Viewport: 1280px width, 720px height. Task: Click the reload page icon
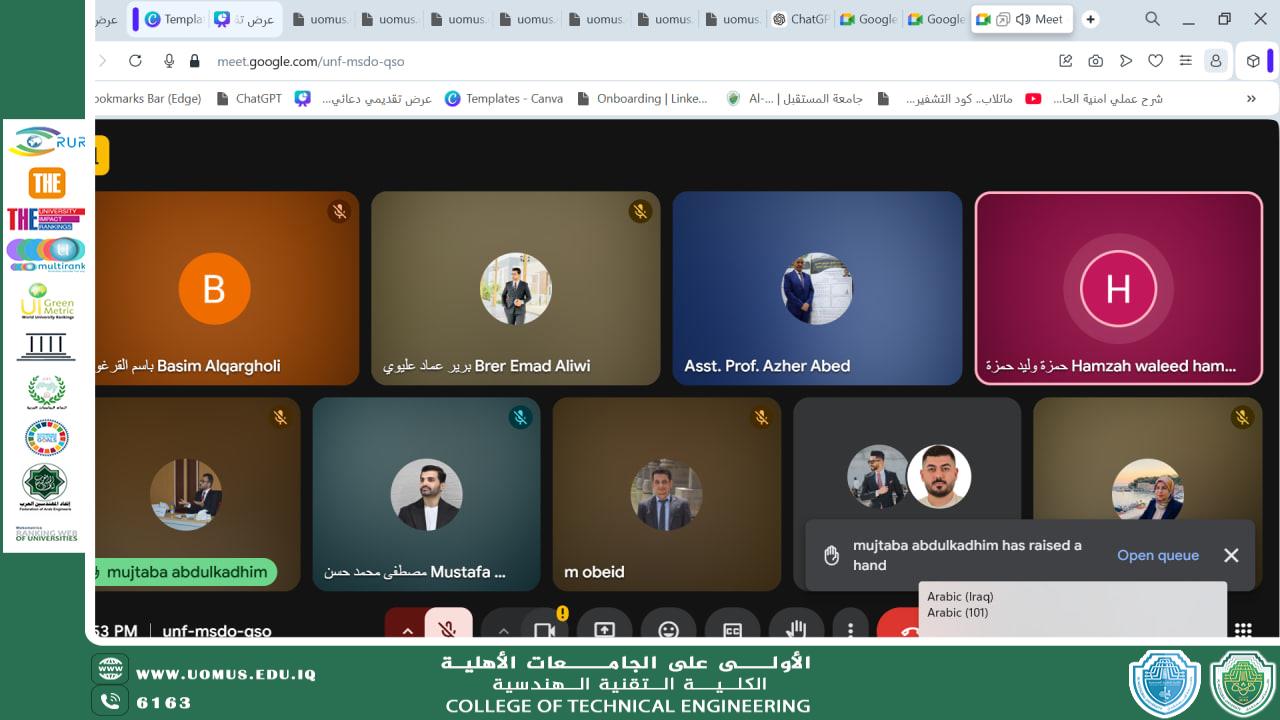135,61
